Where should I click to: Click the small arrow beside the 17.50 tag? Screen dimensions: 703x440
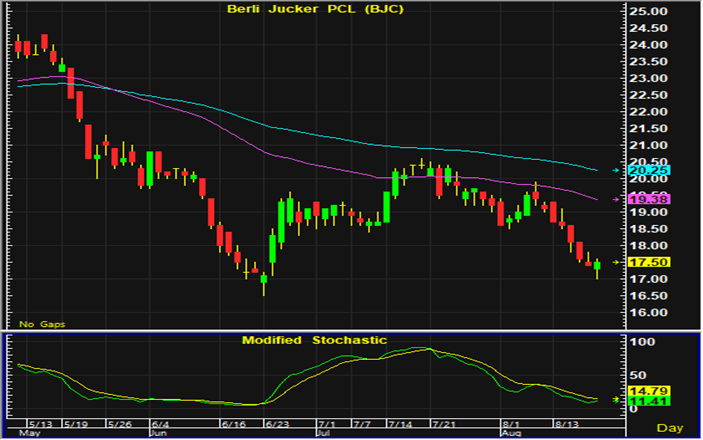click(x=614, y=262)
